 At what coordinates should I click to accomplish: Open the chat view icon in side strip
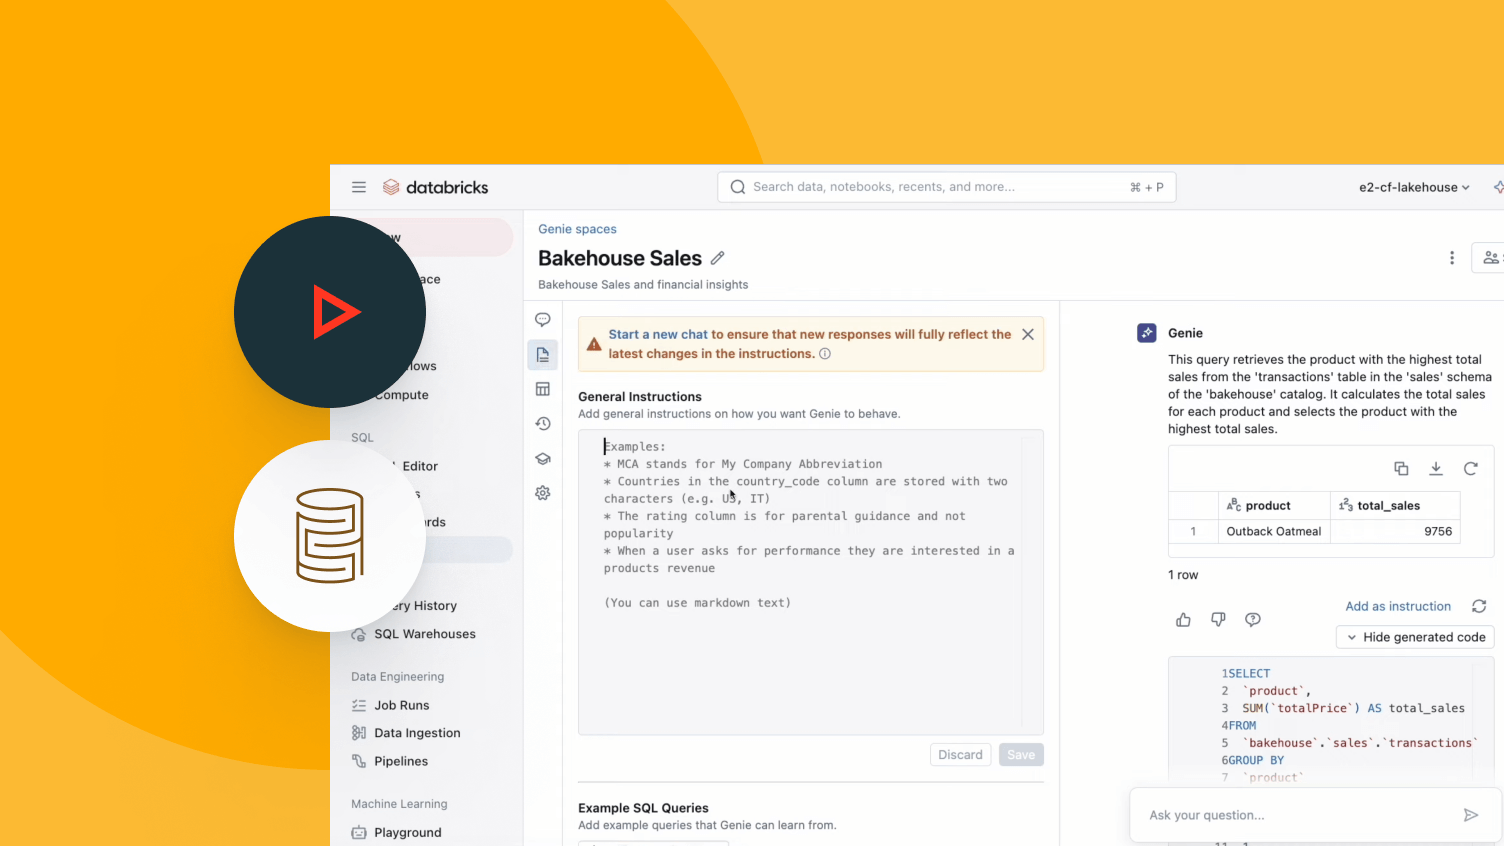pyautogui.click(x=543, y=320)
